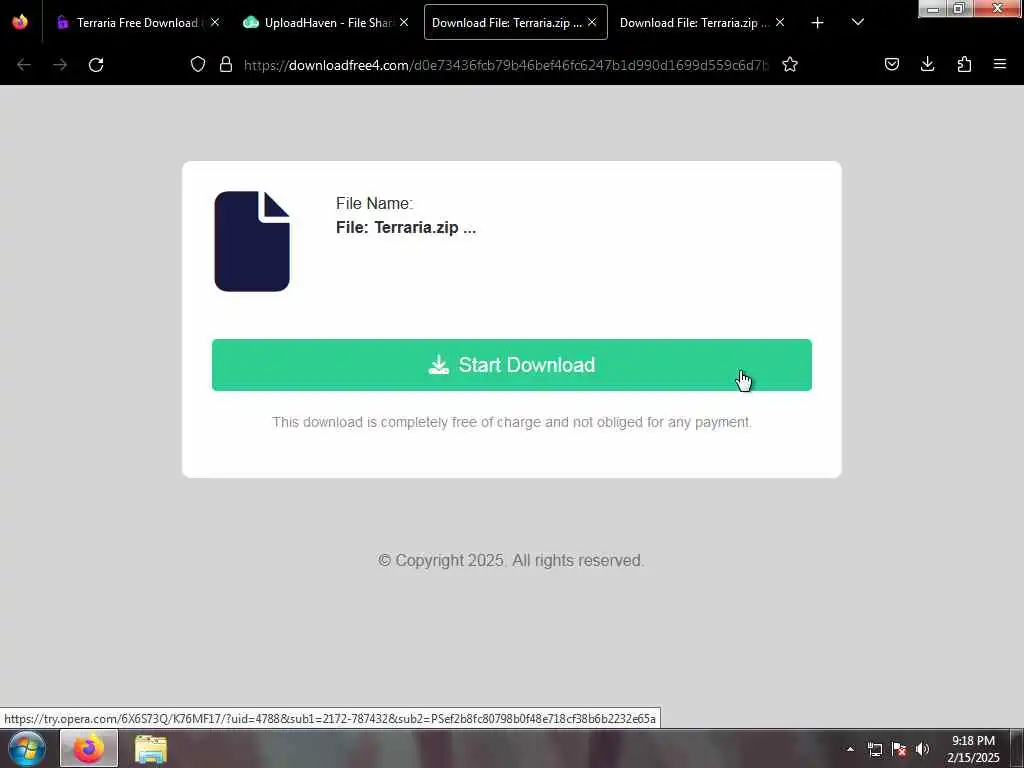1024x768 pixels.
Task: Click the Start Download button
Action: pos(511,365)
